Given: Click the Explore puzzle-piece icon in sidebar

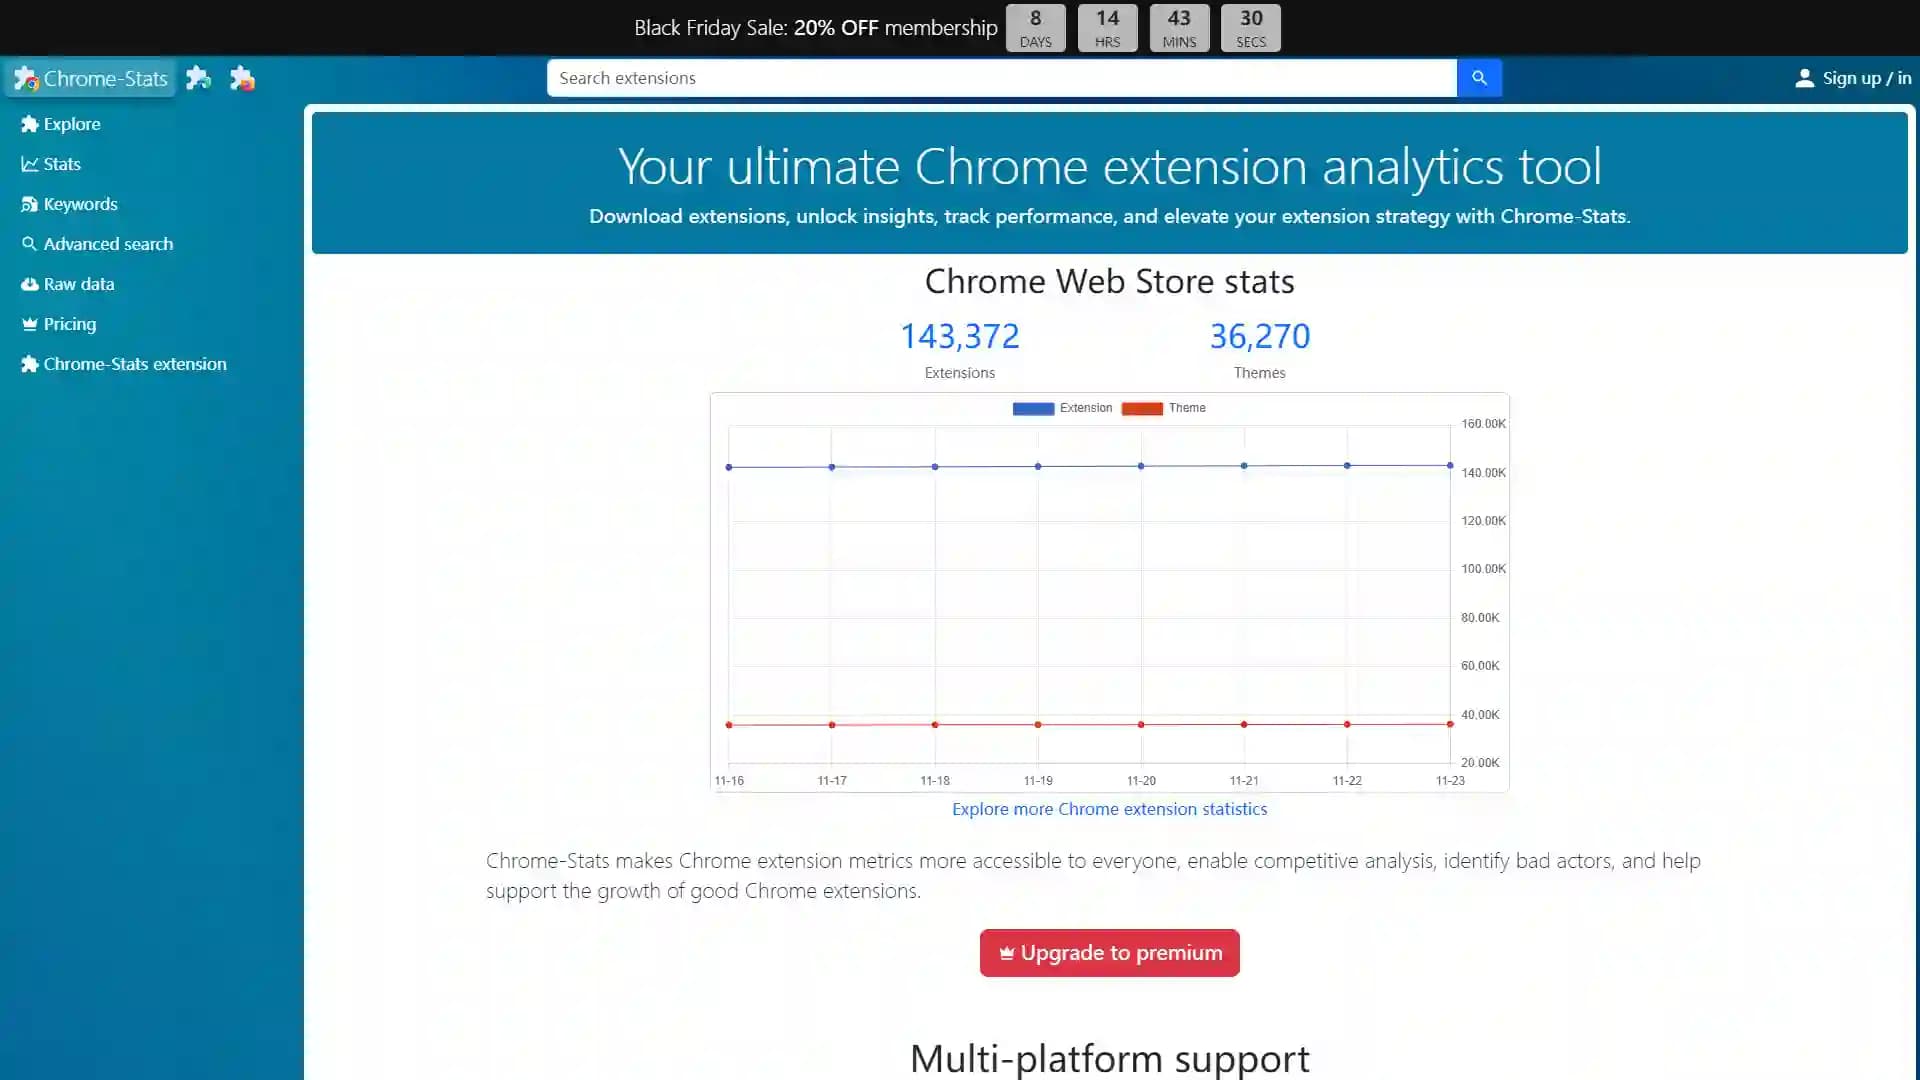Looking at the screenshot, I should [30, 124].
